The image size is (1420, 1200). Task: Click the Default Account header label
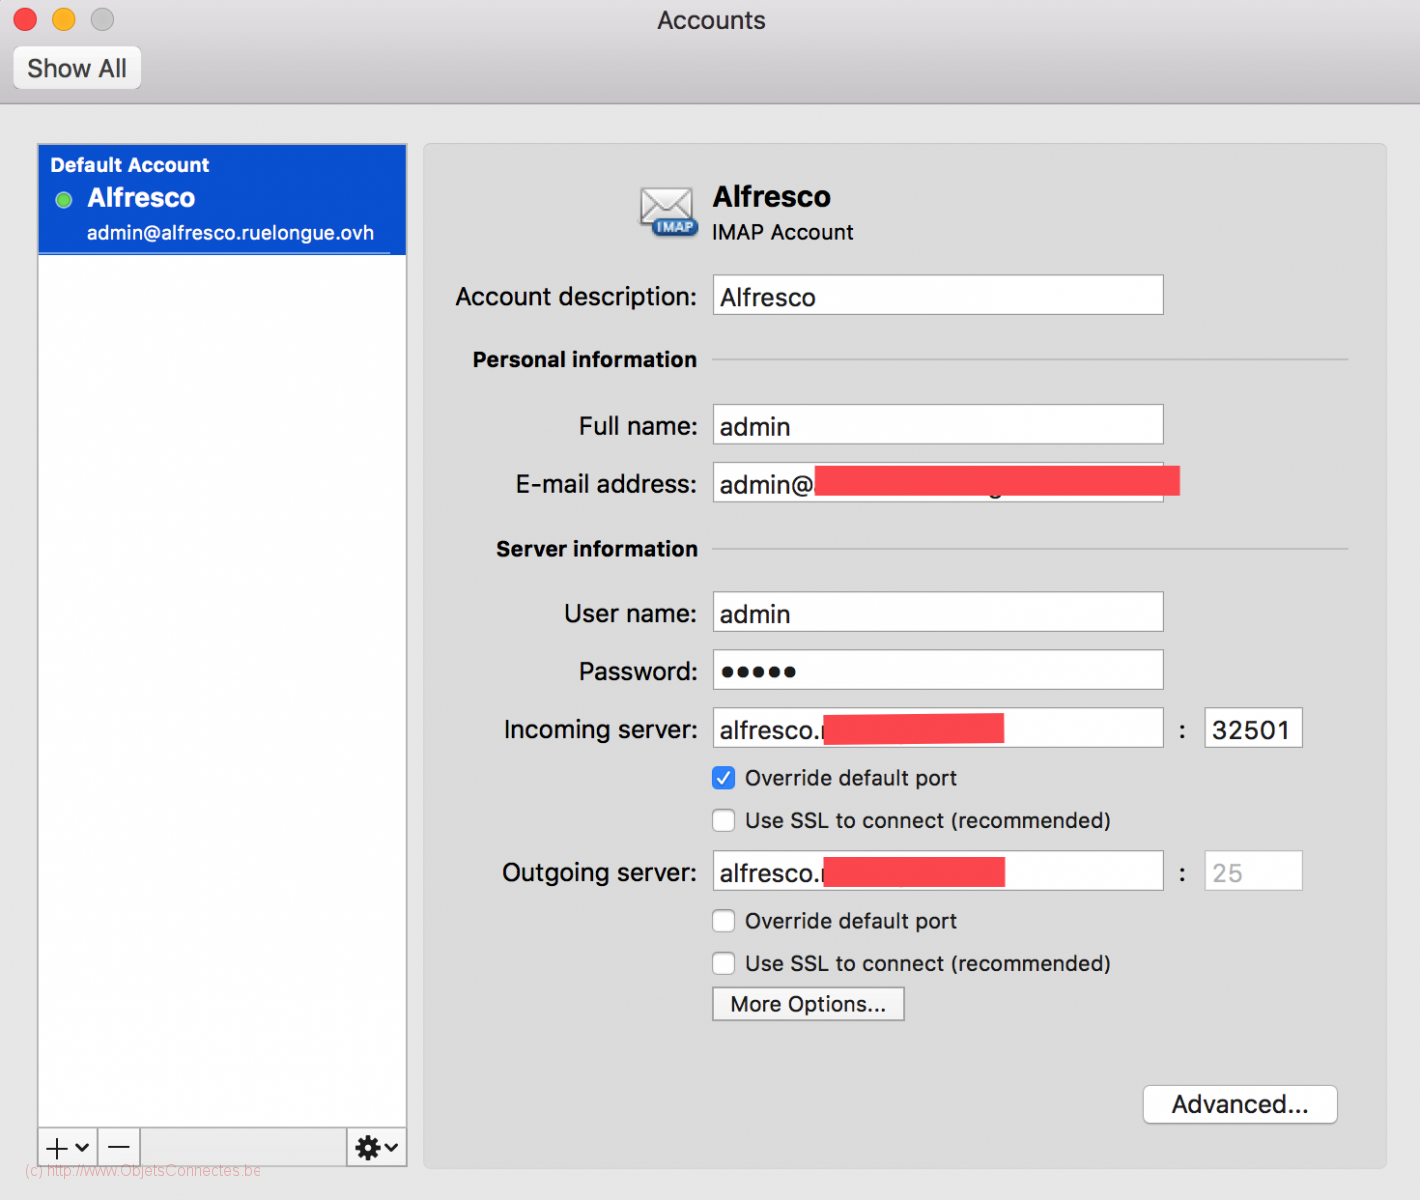pyautogui.click(x=130, y=165)
